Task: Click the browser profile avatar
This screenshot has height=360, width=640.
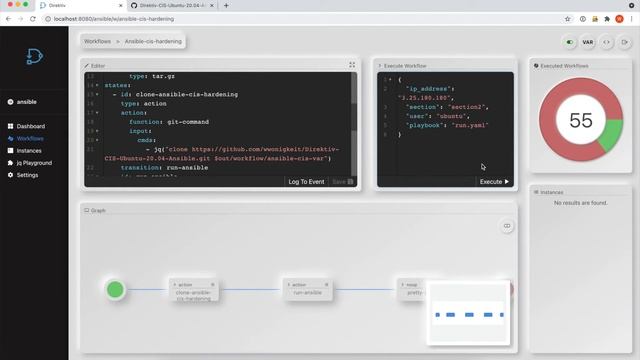Action: click(619, 19)
